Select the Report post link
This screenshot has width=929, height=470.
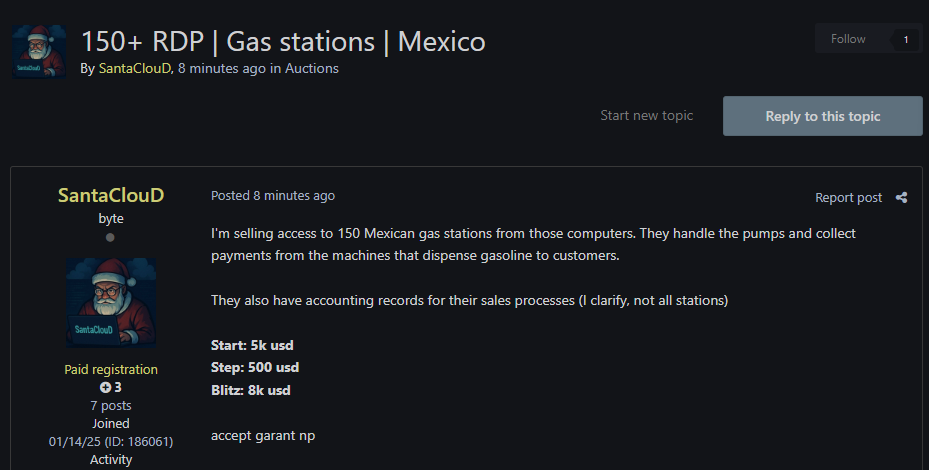click(848, 198)
